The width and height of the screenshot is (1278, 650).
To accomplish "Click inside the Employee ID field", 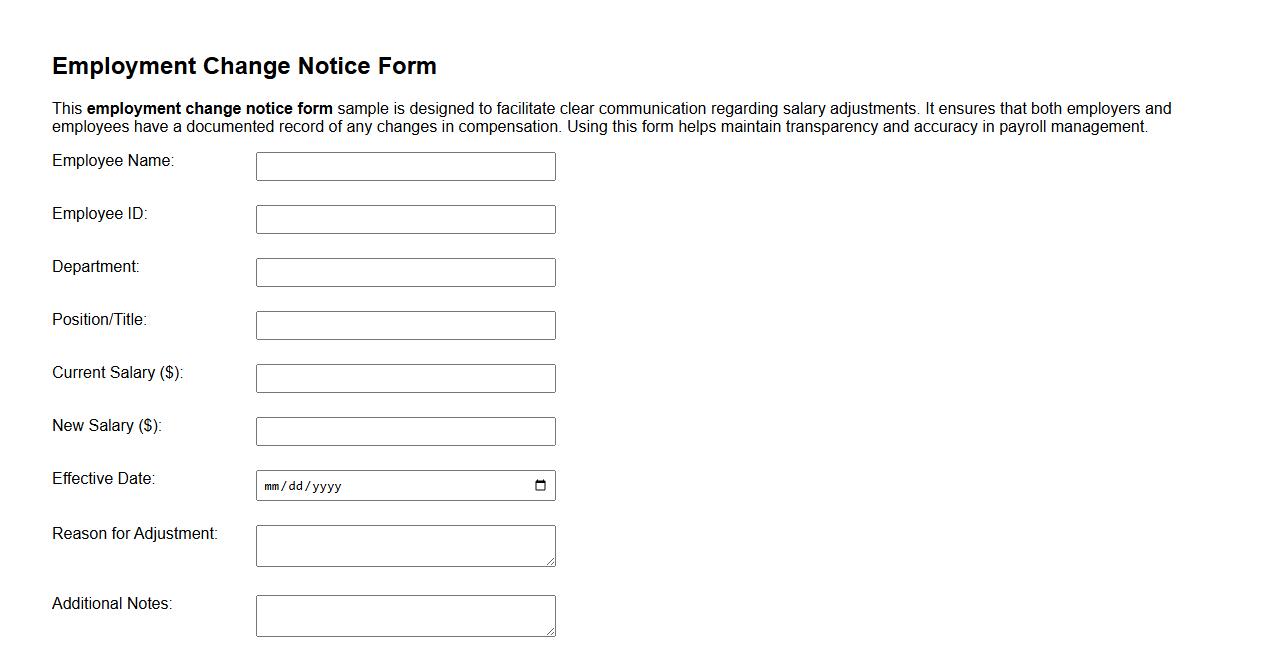I will tap(405, 218).
